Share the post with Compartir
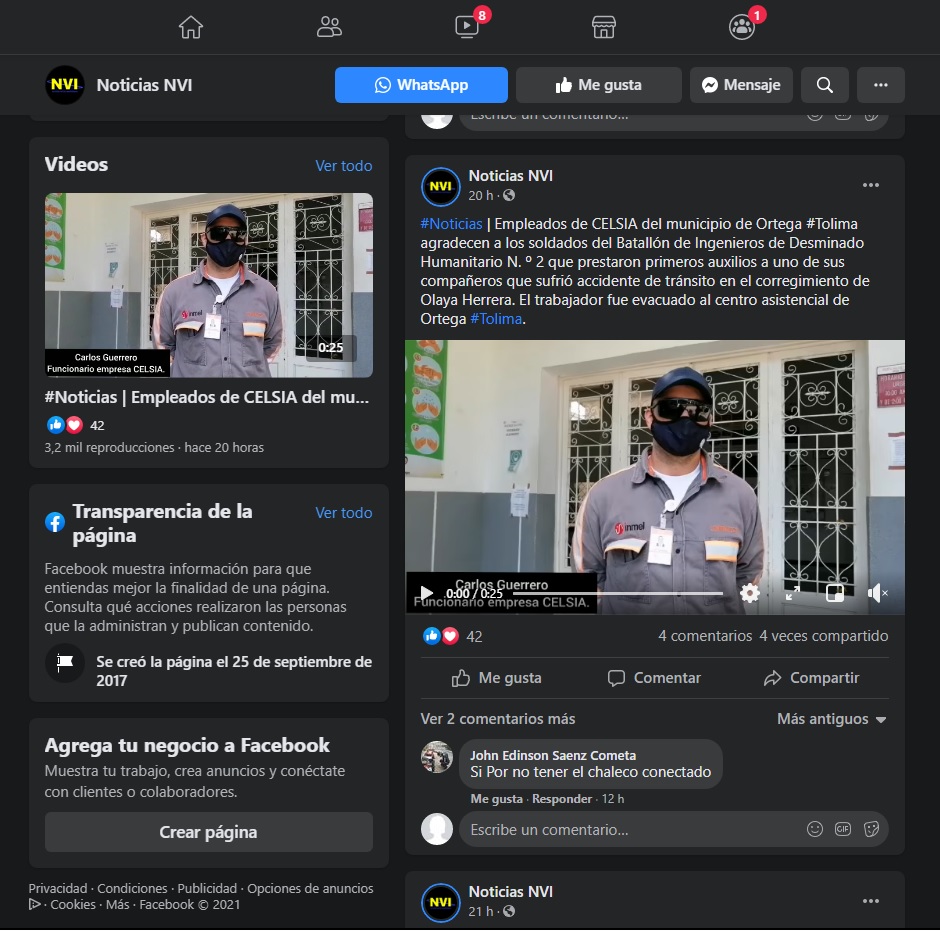Image resolution: width=940 pixels, height=932 pixels. (811, 678)
